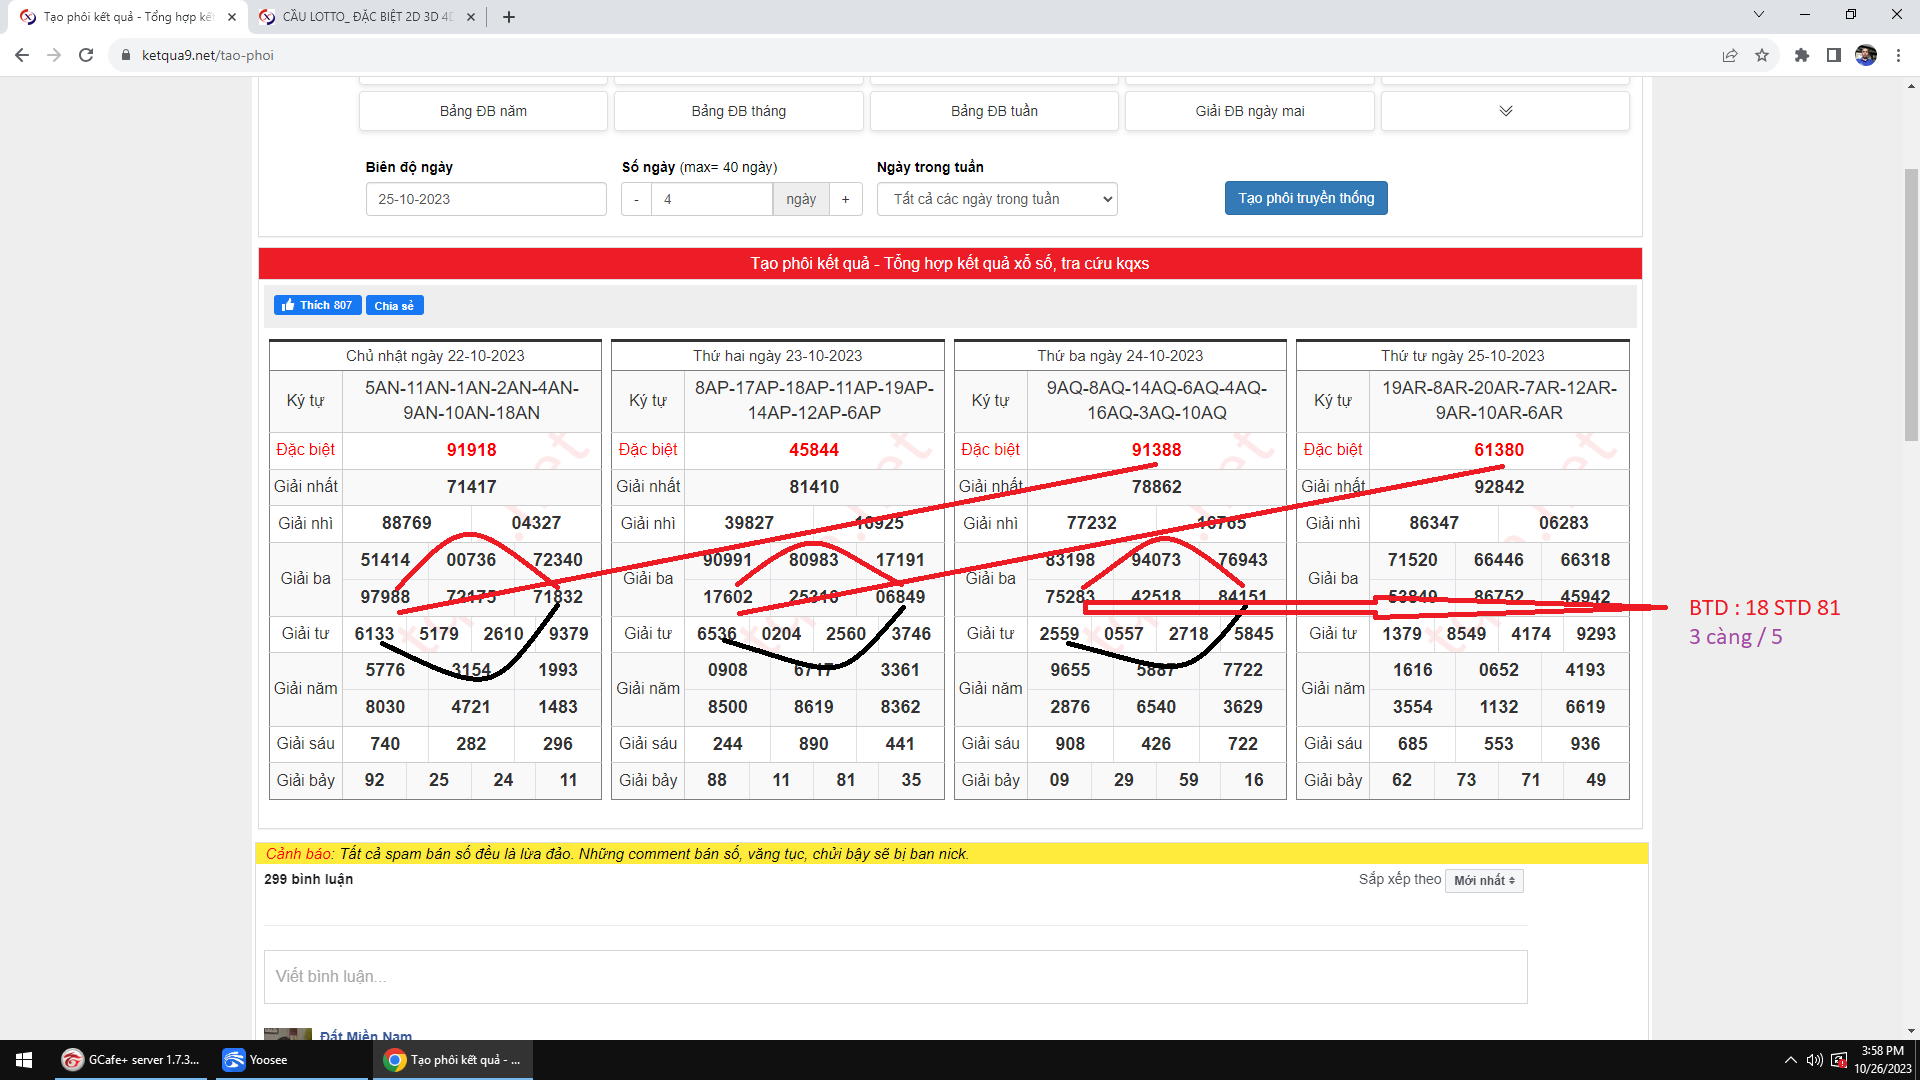This screenshot has width=1920, height=1080.
Task: Click the Chia sẻ share button
Action: coord(394,305)
